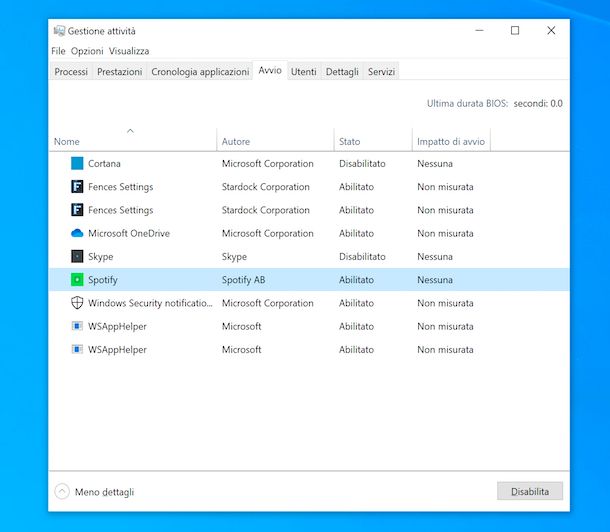Click the Microsoft OneDrive cloud icon
610x532 pixels.
[x=77, y=233]
